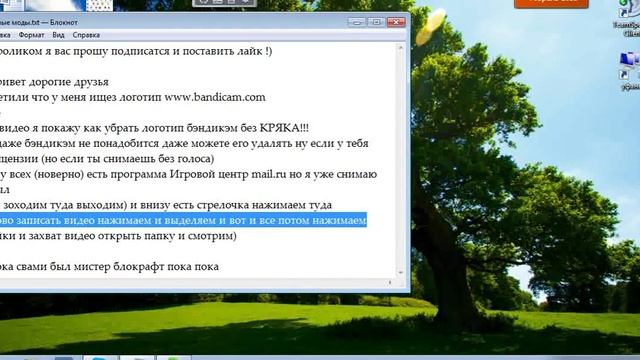Click the vertical scrollbar down arrow
The height and width of the screenshot is (360, 640).
coord(400,272)
